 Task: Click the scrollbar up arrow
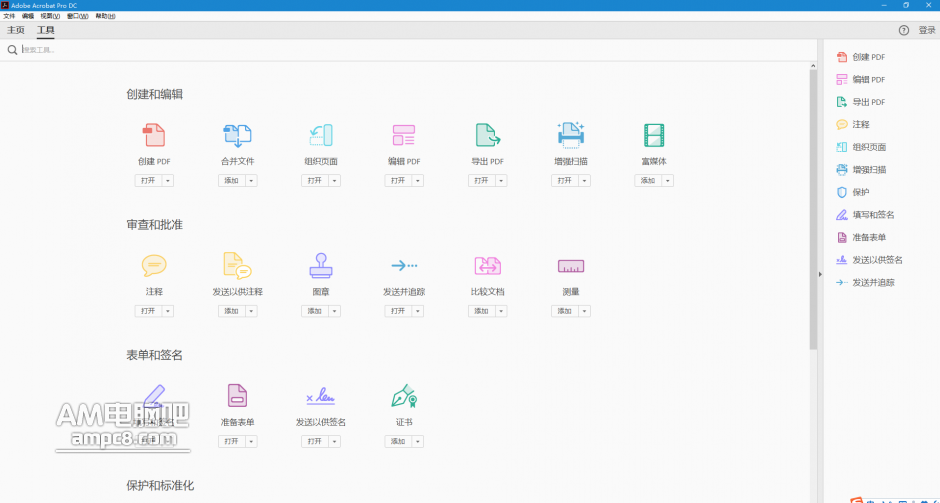pos(814,65)
